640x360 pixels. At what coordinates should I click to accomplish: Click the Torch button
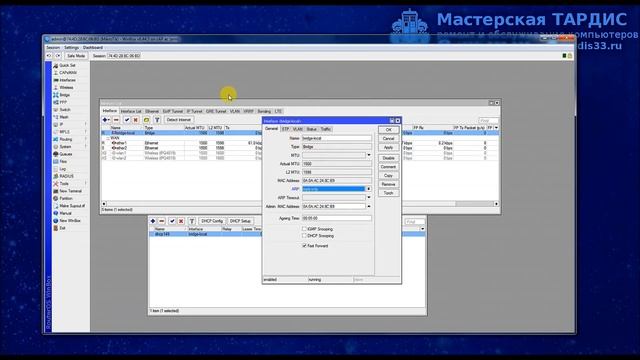click(x=389, y=193)
